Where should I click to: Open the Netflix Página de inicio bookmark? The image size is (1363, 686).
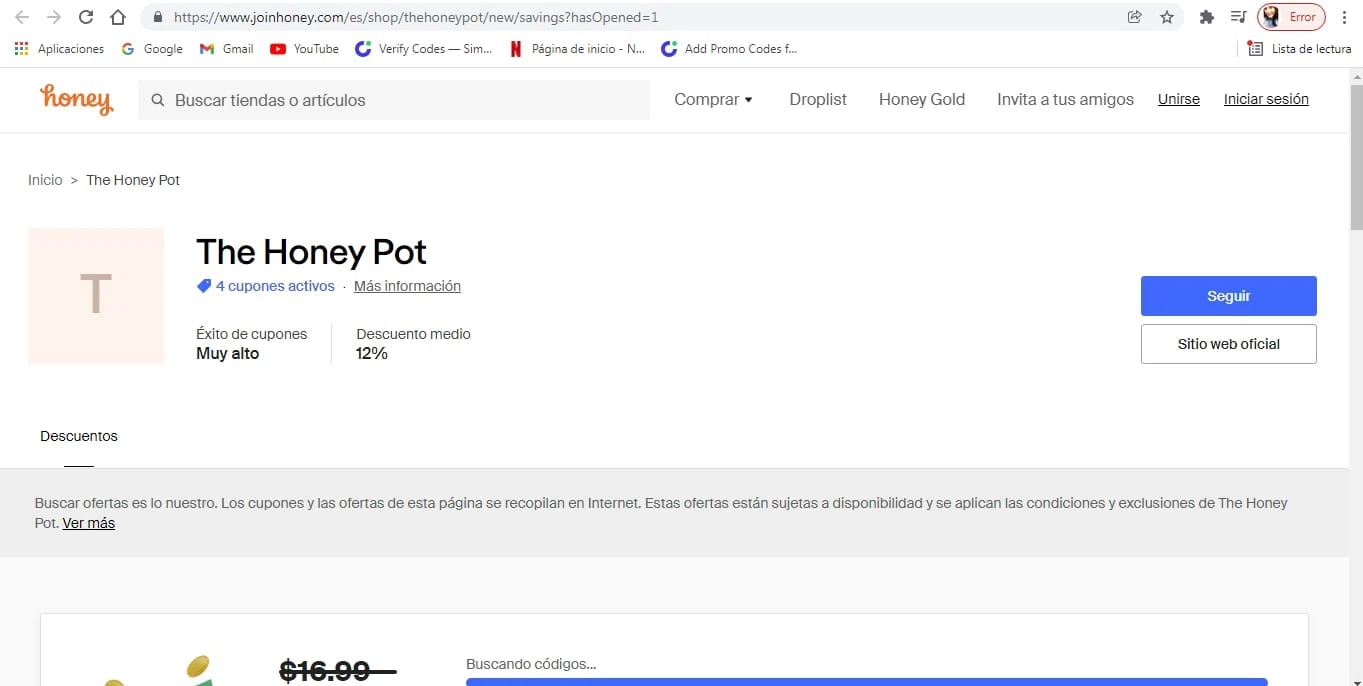pyautogui.click(x=577, y=48)
